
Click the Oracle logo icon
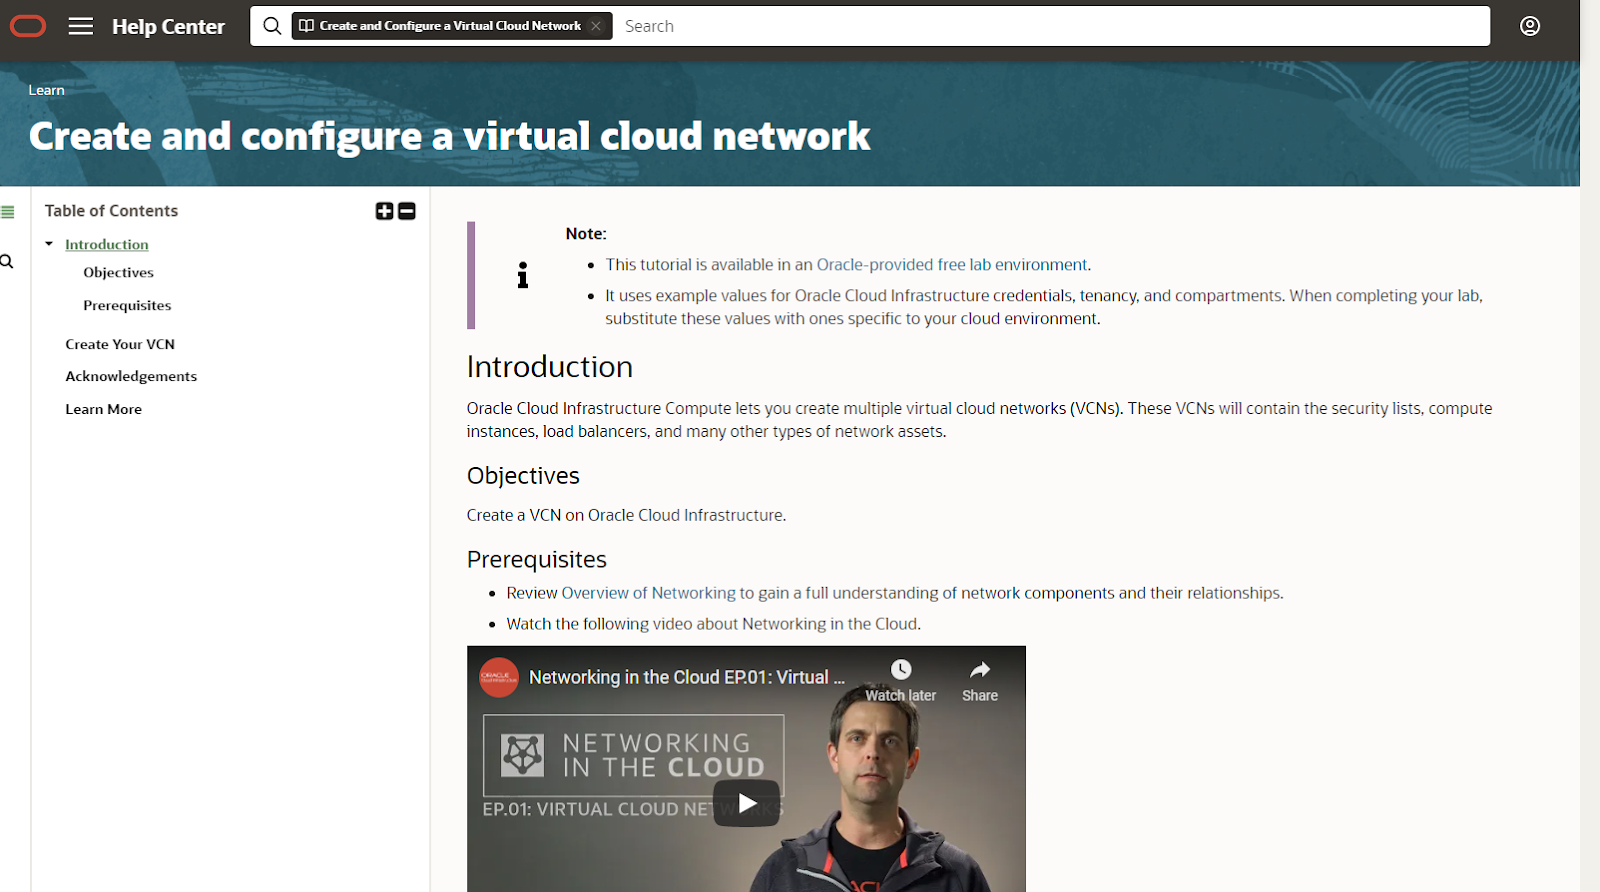28,26
